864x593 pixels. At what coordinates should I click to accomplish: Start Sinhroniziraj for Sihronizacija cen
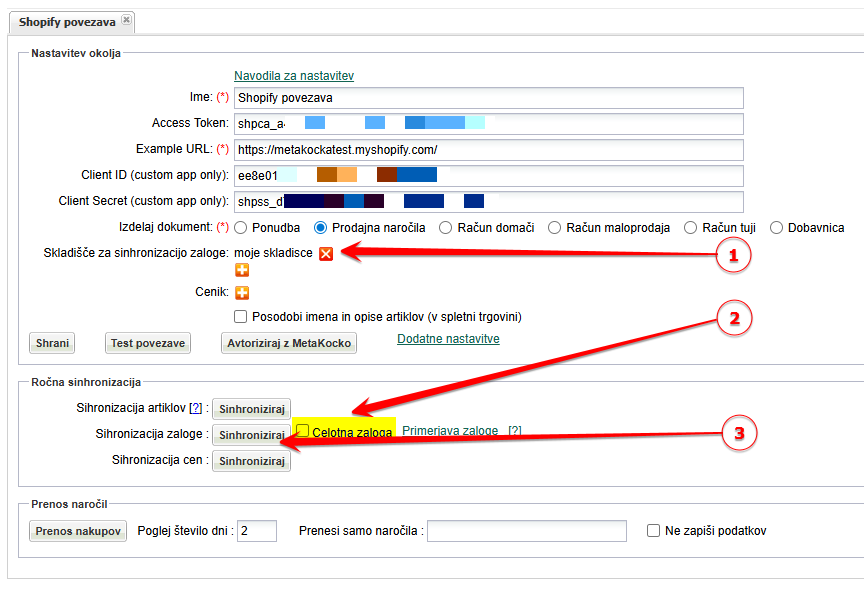pyautogui.click(x=251, y=461)
